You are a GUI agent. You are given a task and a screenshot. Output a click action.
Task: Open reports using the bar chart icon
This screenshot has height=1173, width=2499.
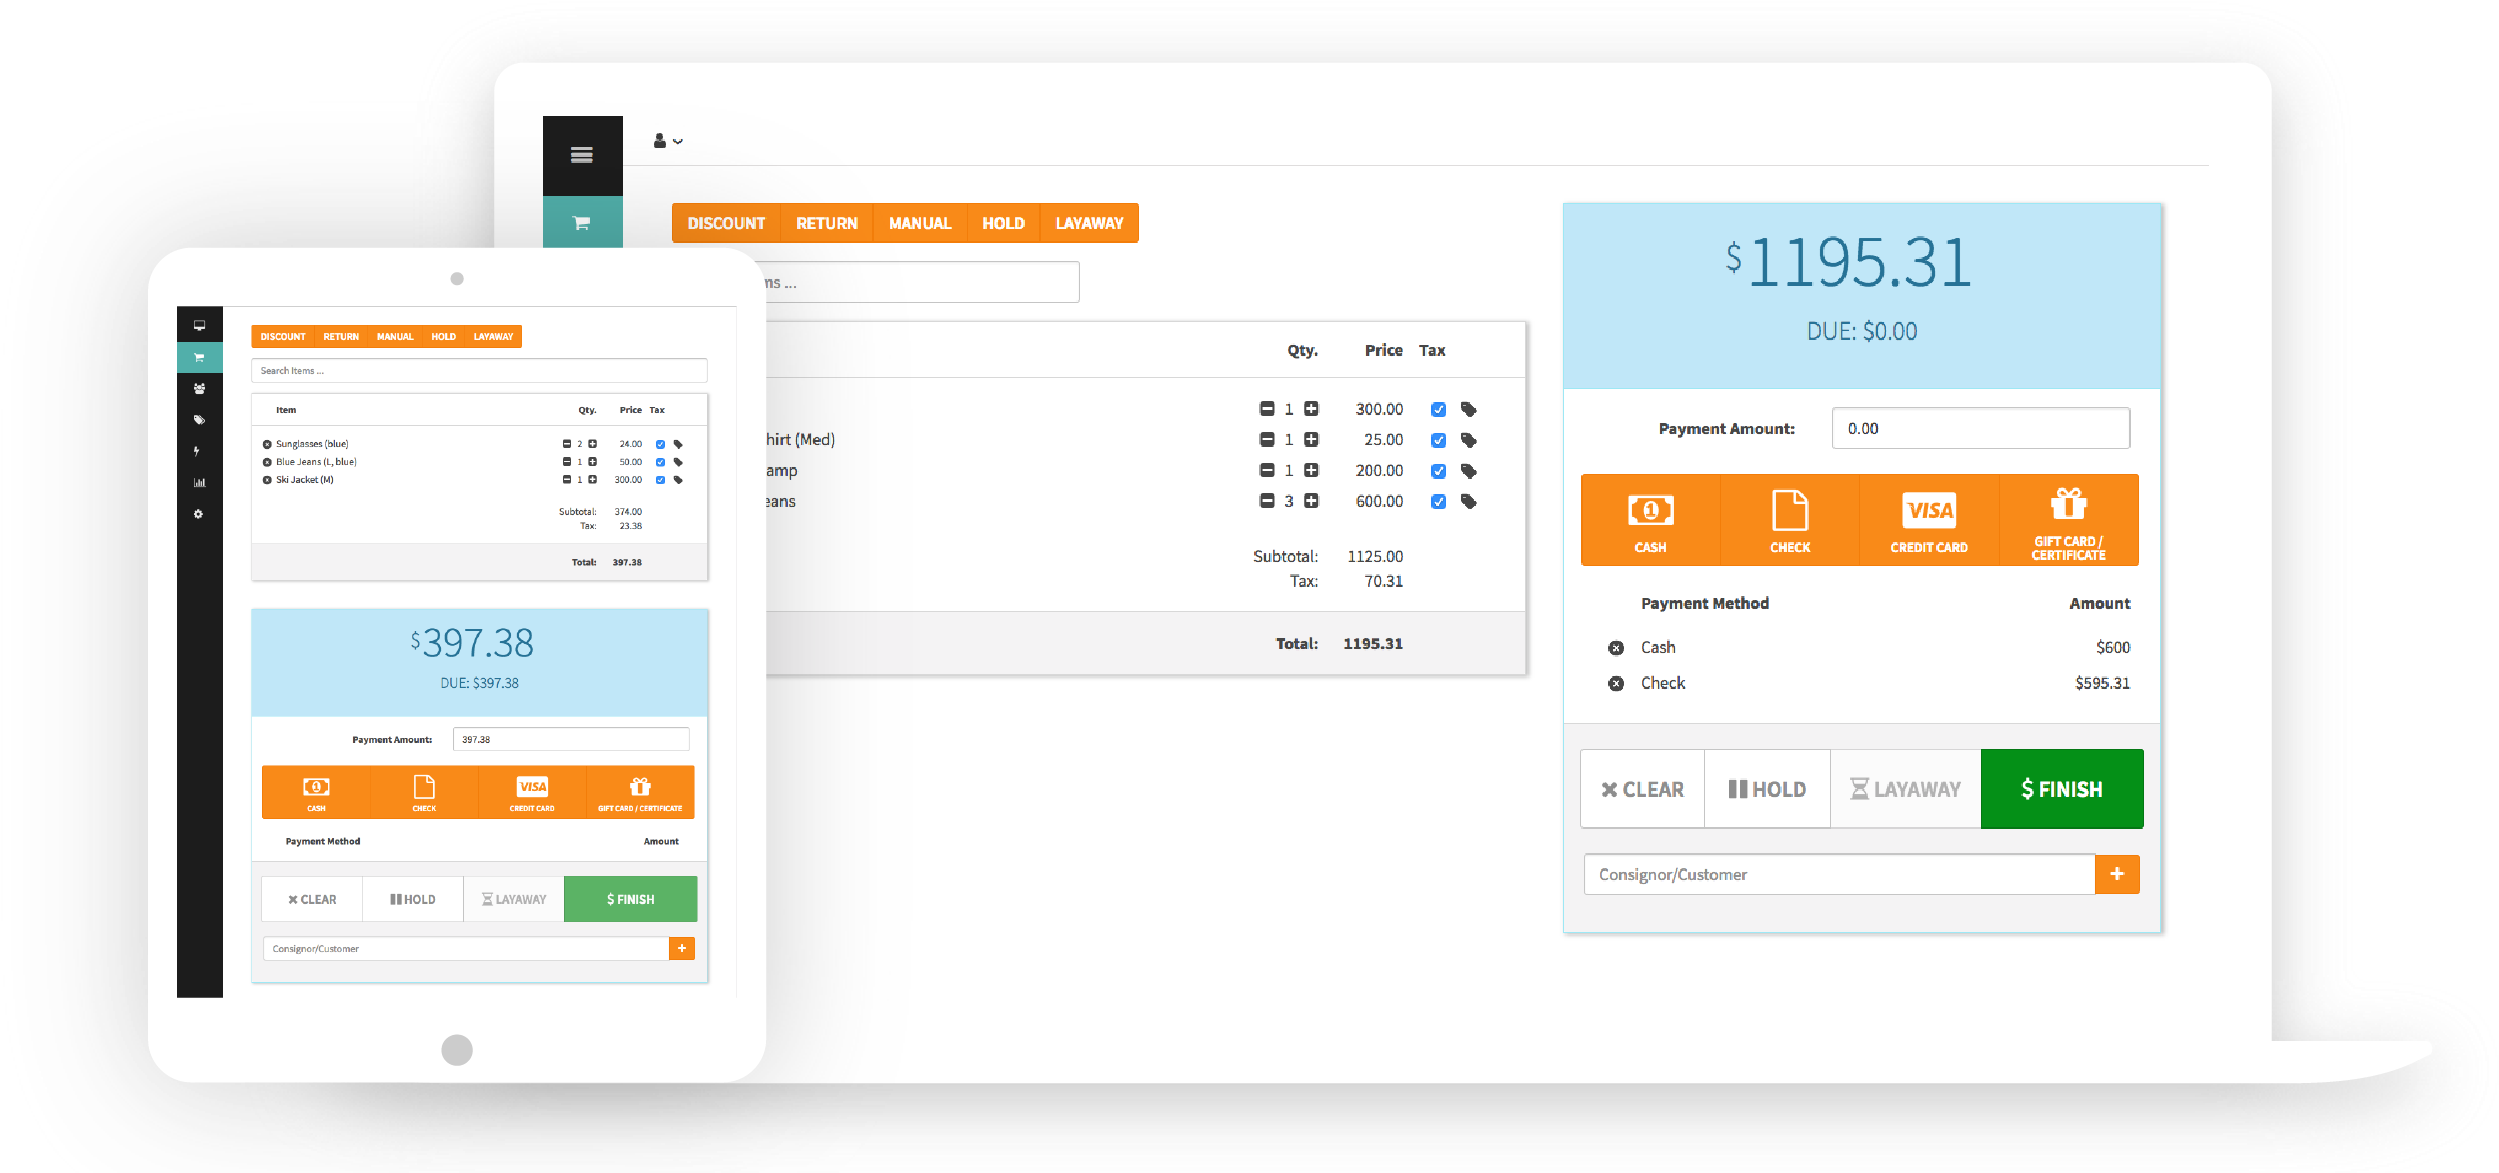(x=200, y=482)
